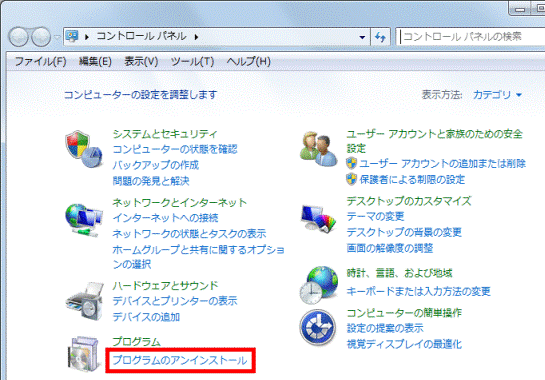The height and width of the screenshot is (380, 545).
Task: Open 設定の提案の表示 link
Action: 385,328
